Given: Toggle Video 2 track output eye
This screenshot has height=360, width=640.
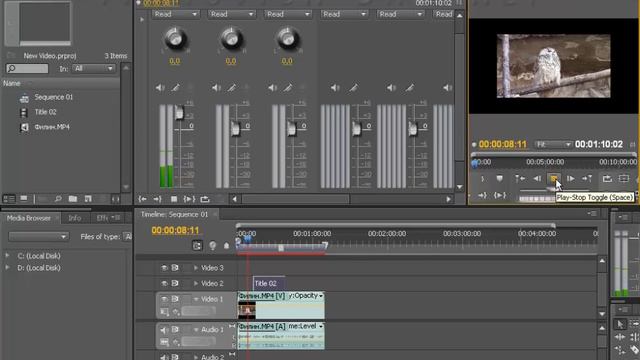Looking at the screenshot, I should [164, 283].
